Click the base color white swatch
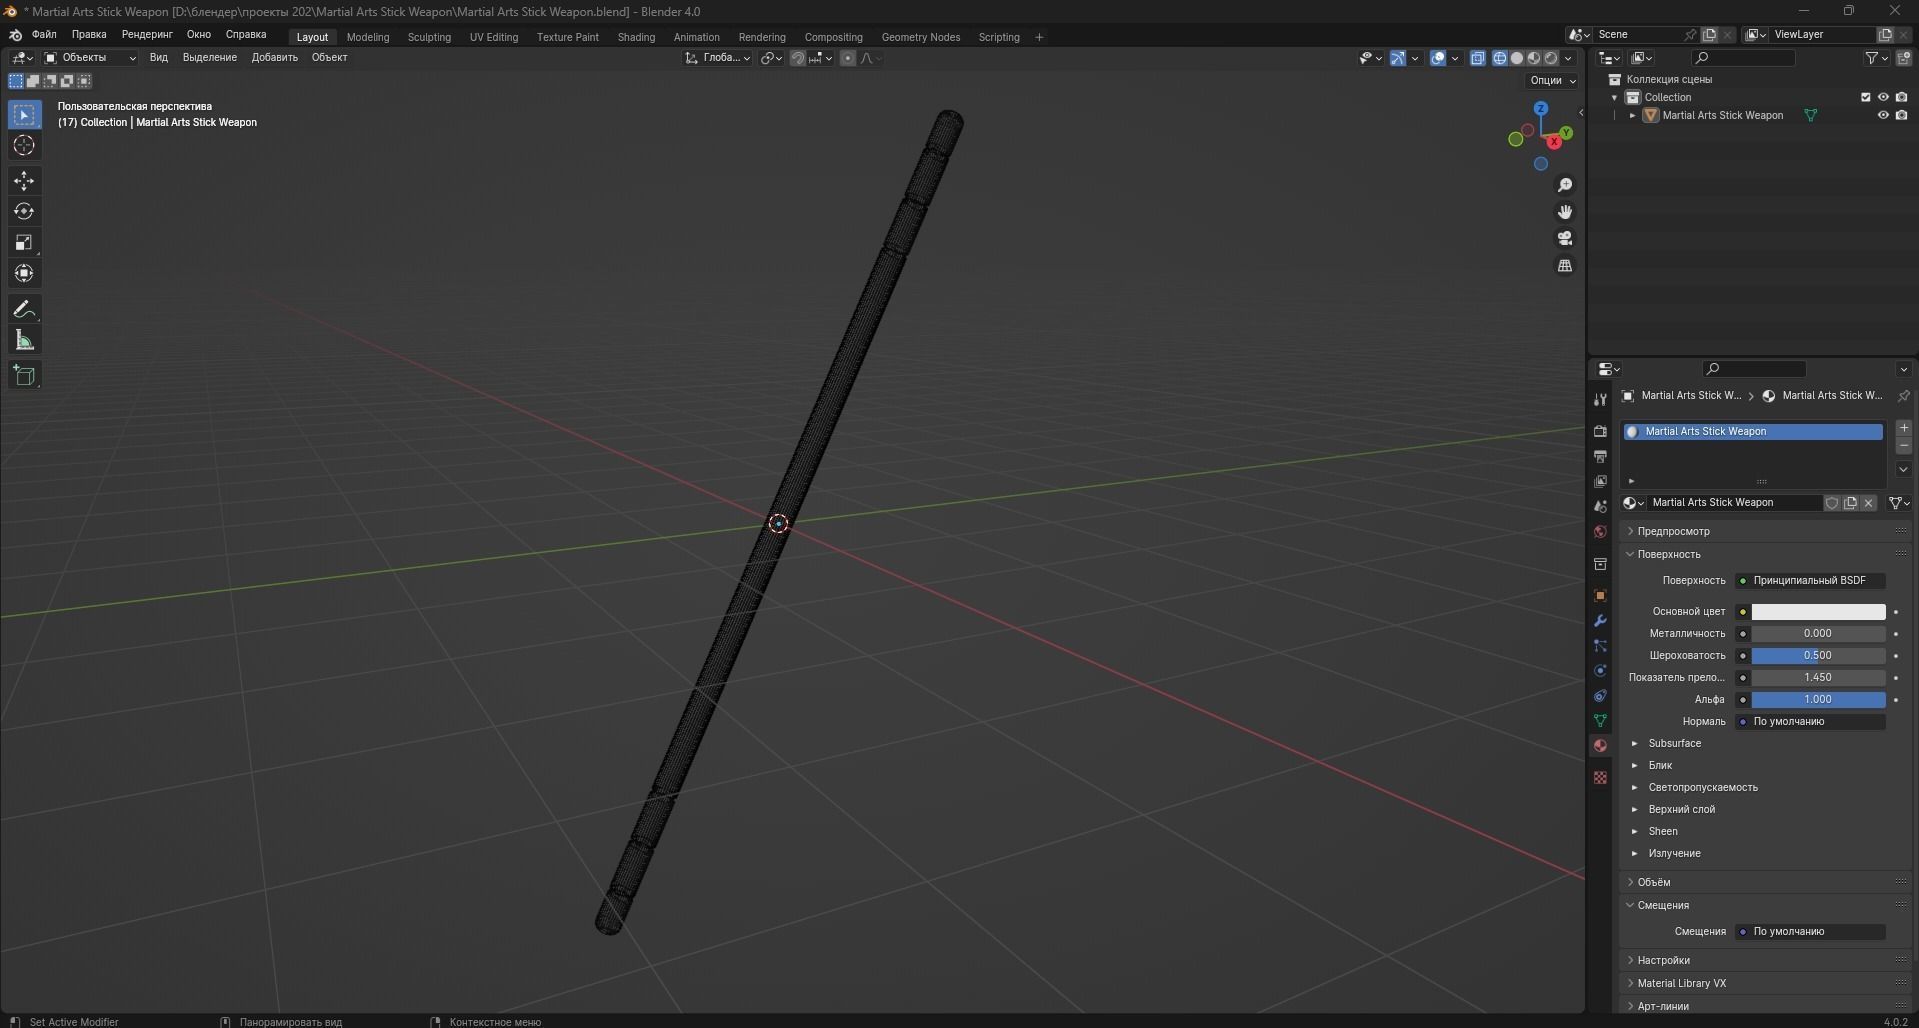The width and height of the screenshot is (1919, 1028). tap(1818, 612)
